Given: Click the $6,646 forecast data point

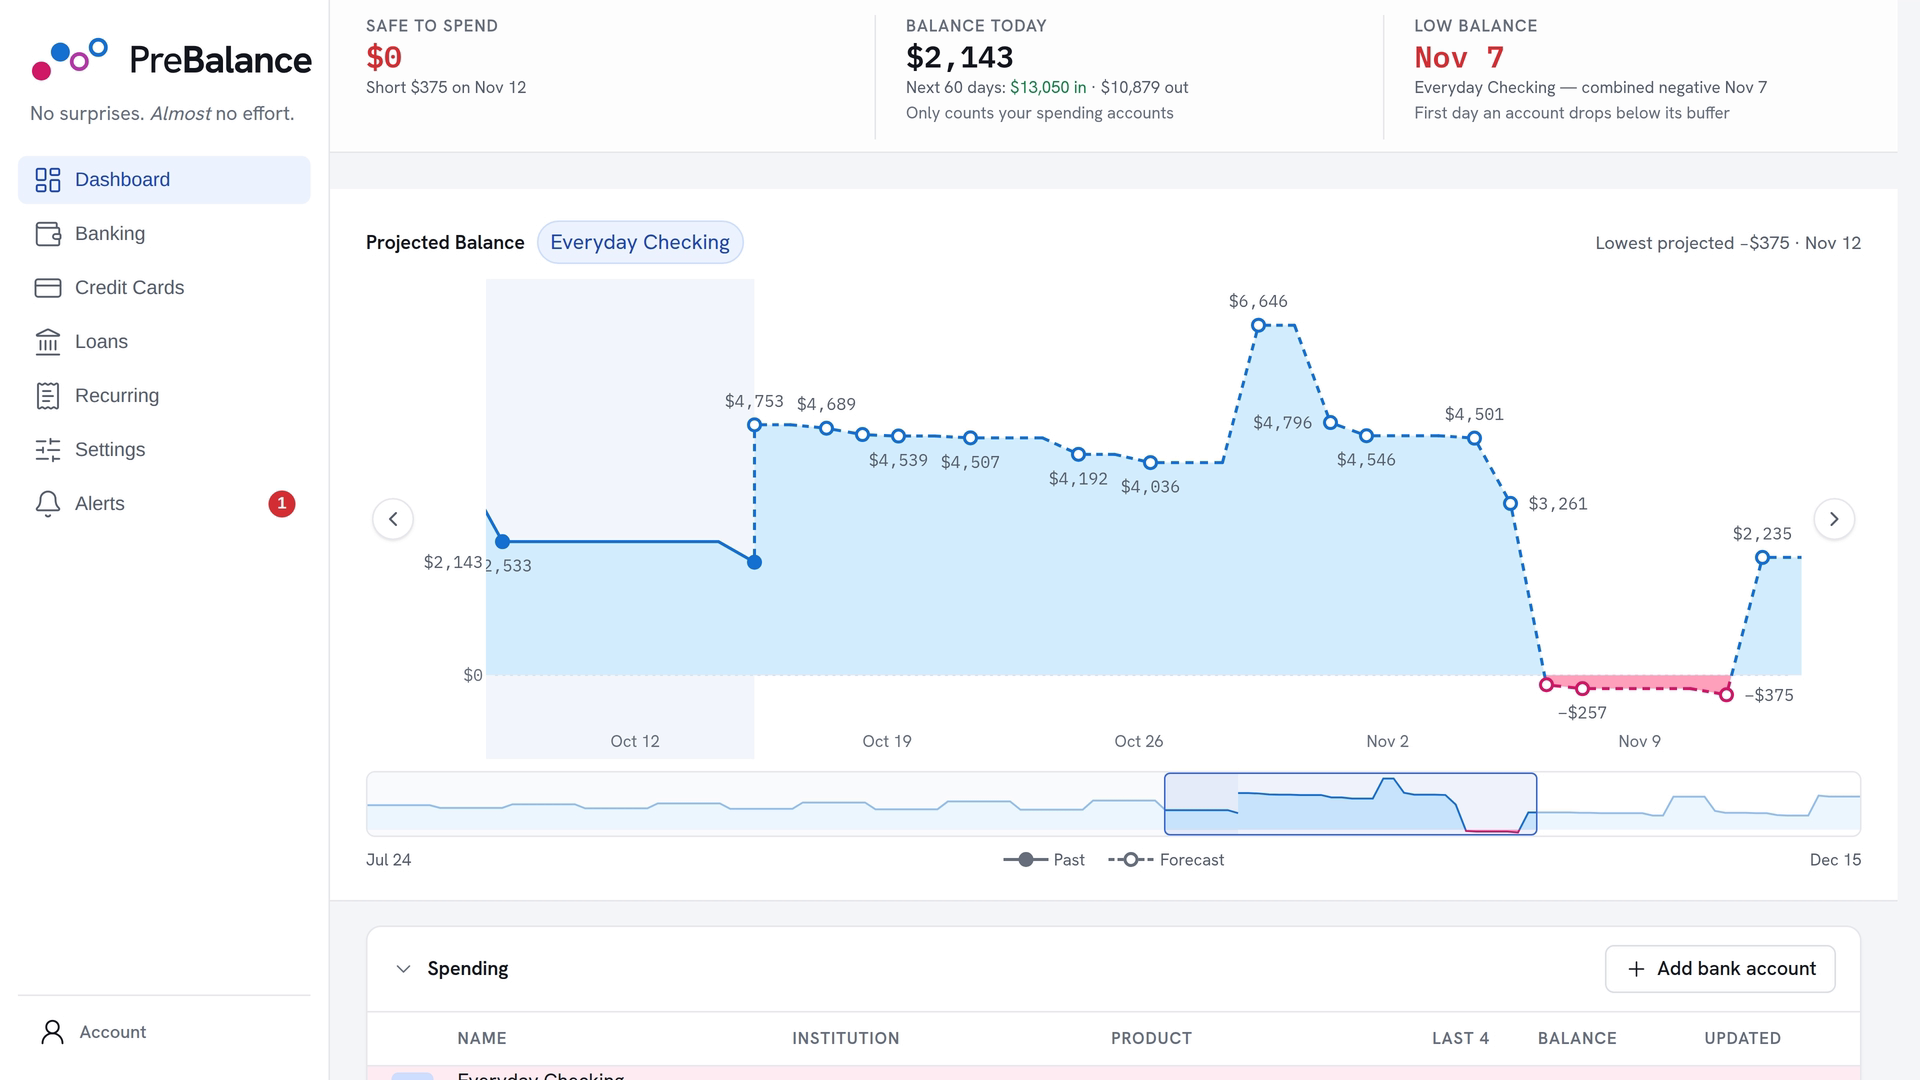Looking at the screenshot, I should pos(1258,325).
